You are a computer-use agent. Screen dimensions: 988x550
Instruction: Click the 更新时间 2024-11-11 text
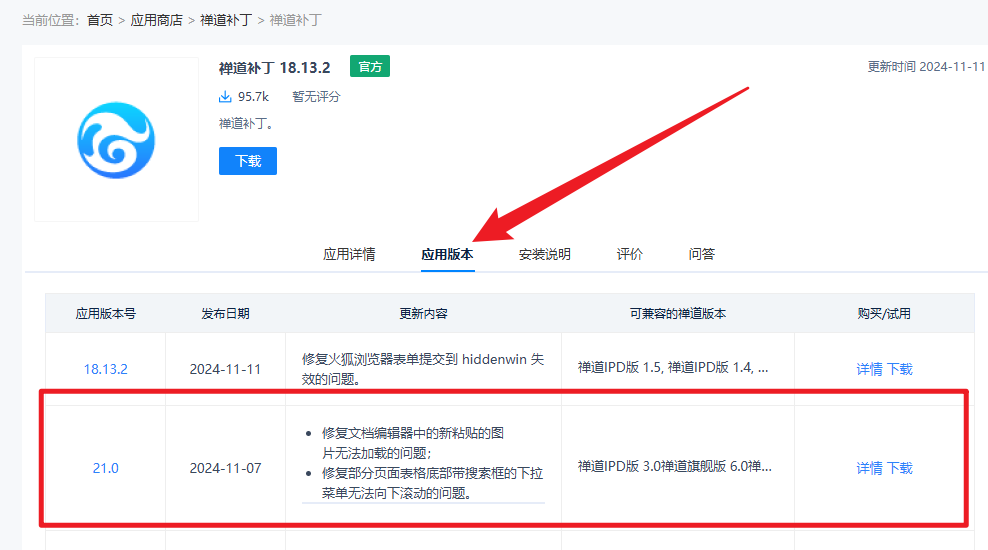click(926, 66)
